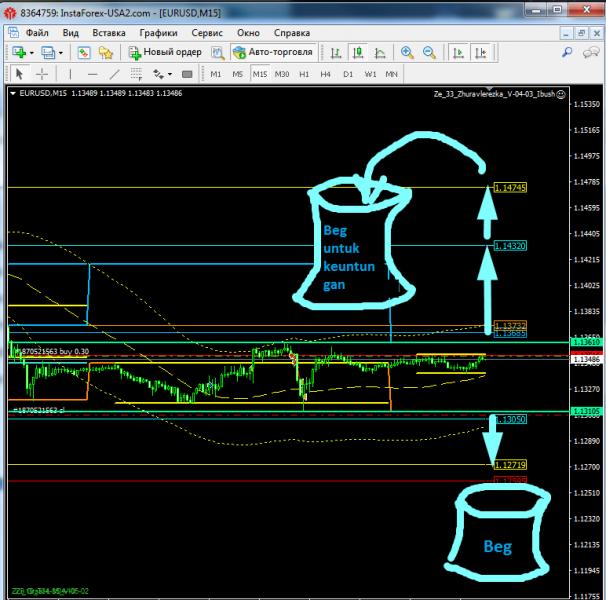Screen dimensions: 606x600
Task: Expand the EURUSD,M15 chart triangle menu
Action: (12, 93)
